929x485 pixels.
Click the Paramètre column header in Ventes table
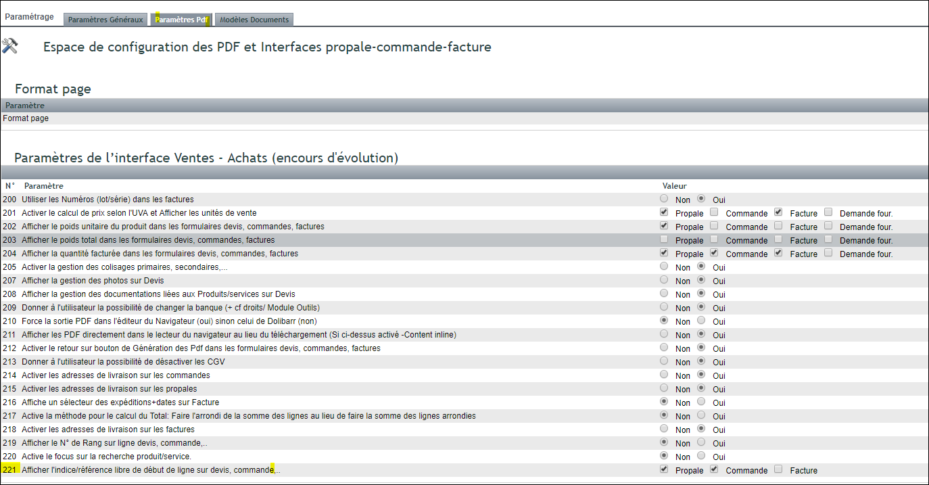pyautogui.click(x=44, y=186)
